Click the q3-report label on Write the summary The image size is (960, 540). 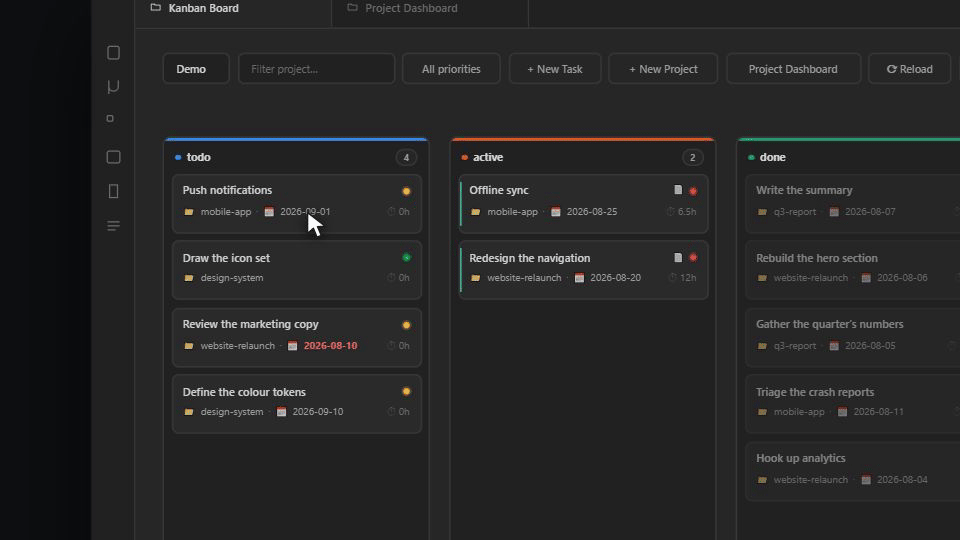[795, 212]
